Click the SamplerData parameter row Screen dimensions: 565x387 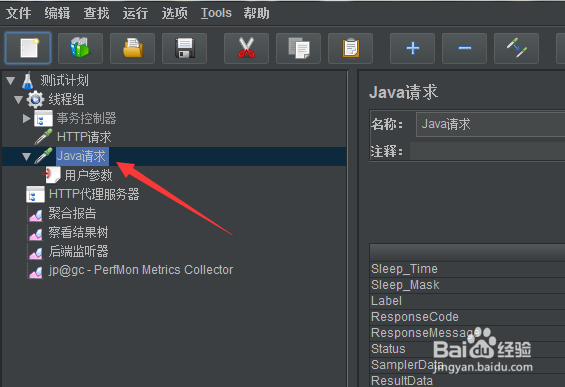click(x=468, y=365)
